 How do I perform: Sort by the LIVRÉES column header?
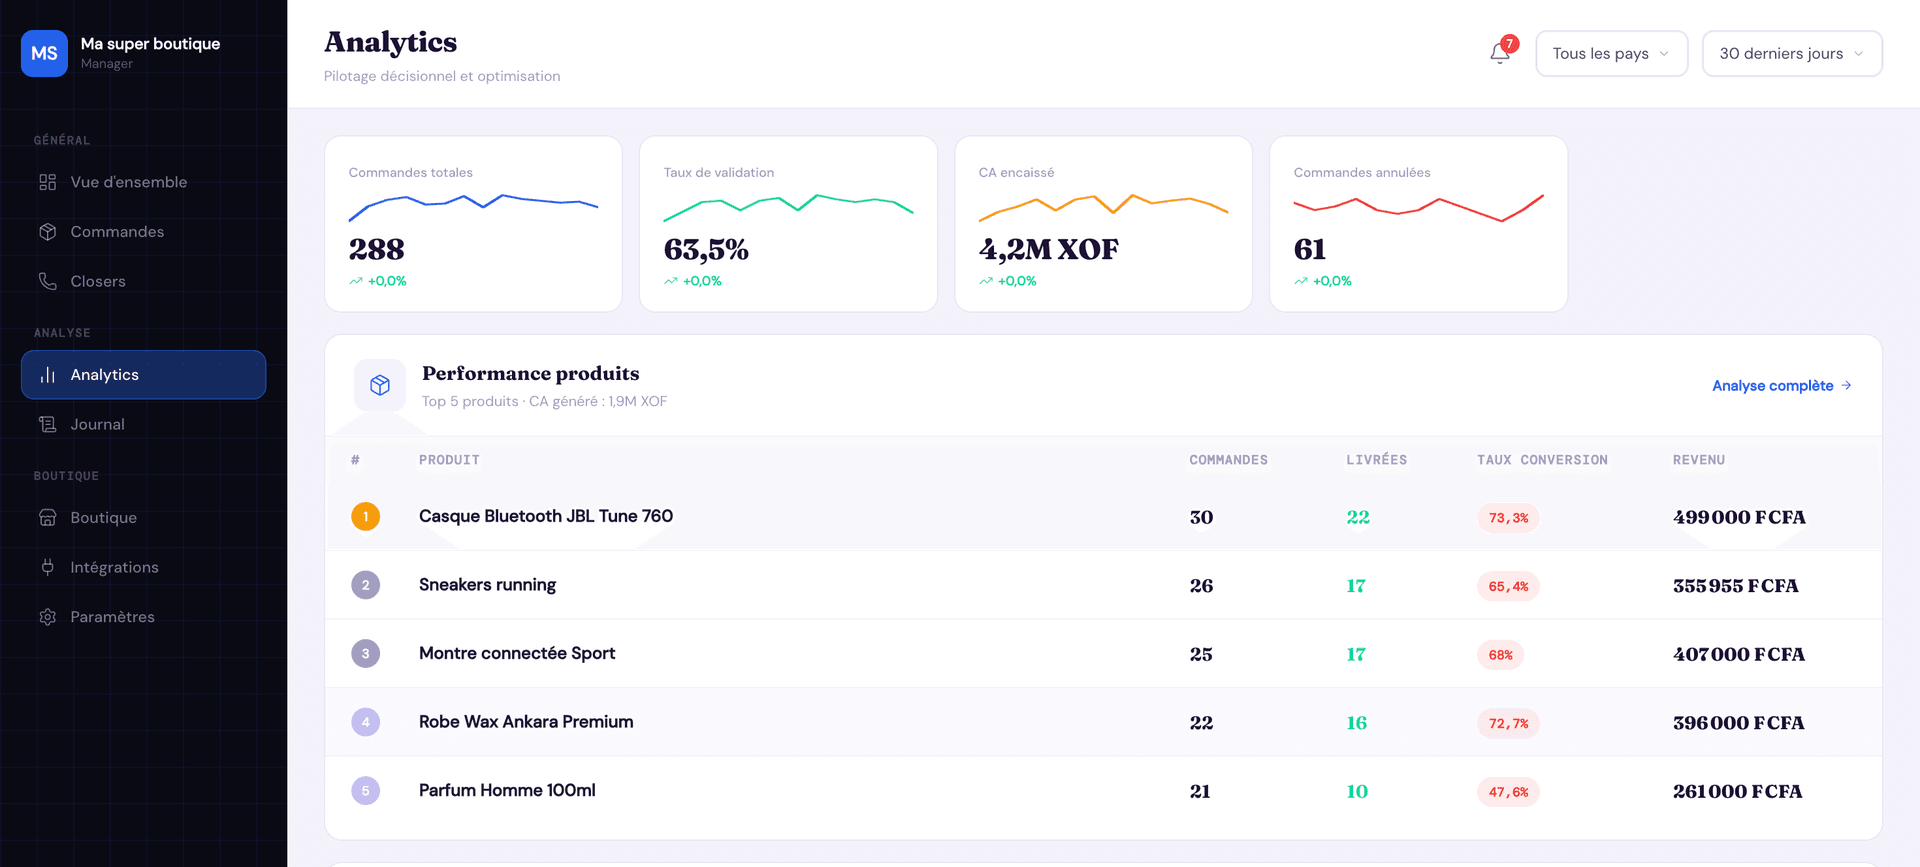pyautogui.click(x=1376, y=460)
